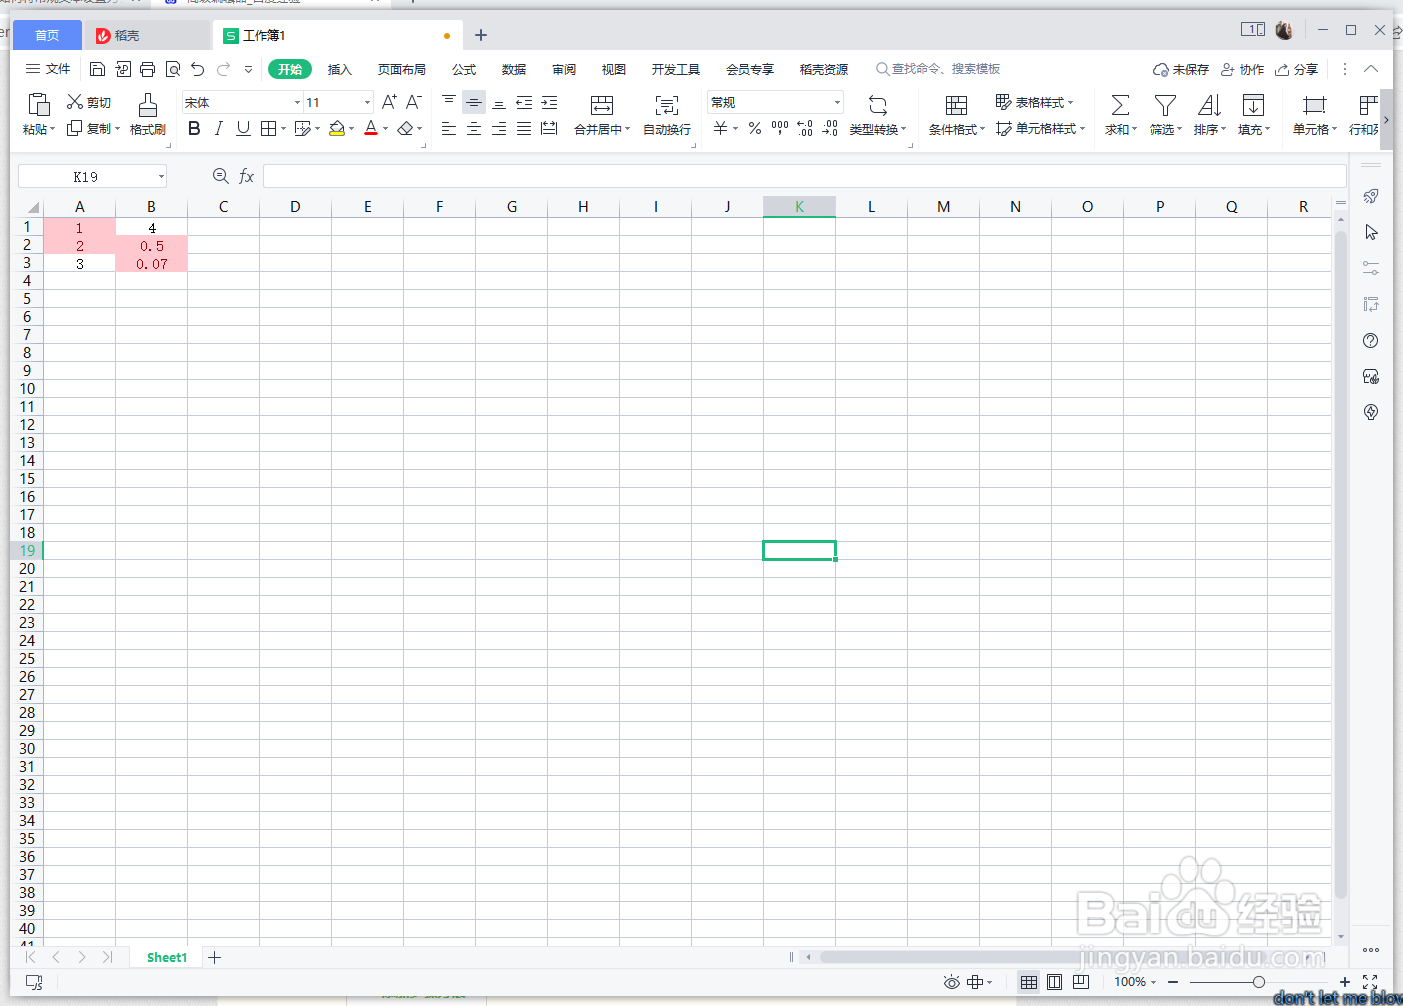Open the 文件 (File) menu

point(48,69)
